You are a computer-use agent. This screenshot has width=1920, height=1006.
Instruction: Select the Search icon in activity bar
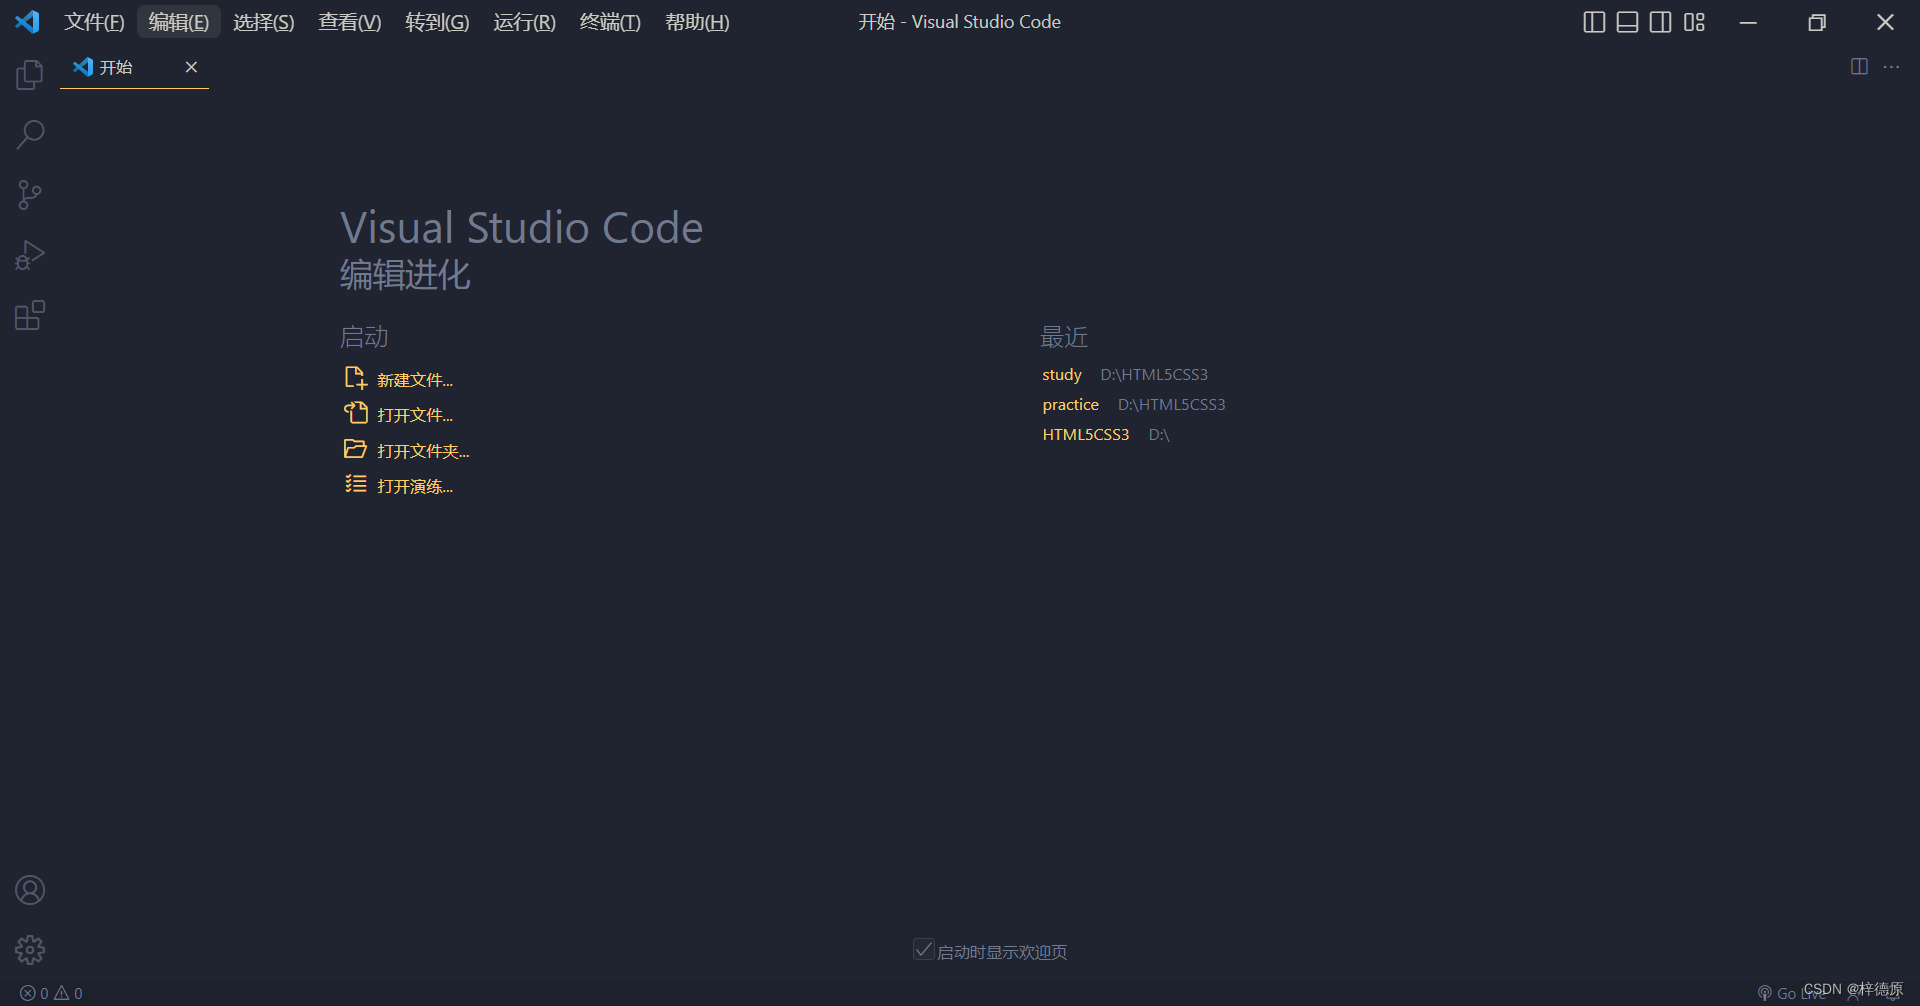pos(29,134)
